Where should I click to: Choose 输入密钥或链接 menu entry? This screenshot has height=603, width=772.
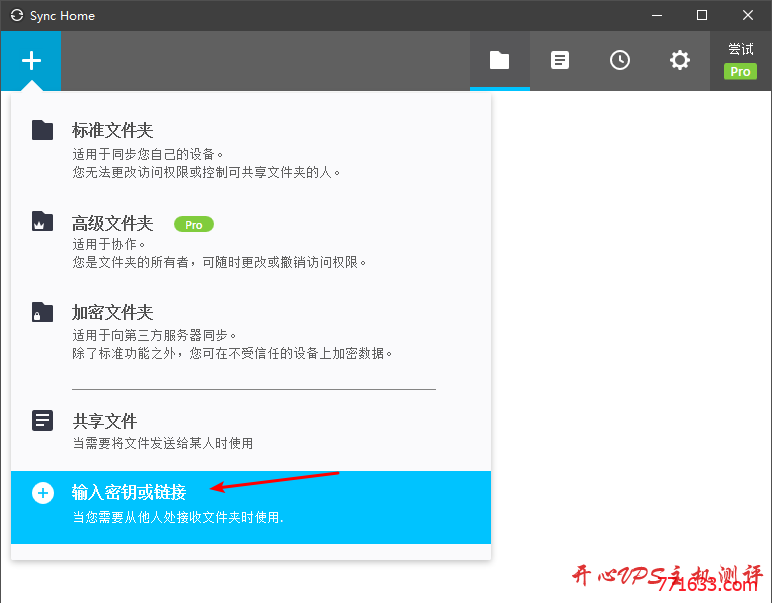128,493
